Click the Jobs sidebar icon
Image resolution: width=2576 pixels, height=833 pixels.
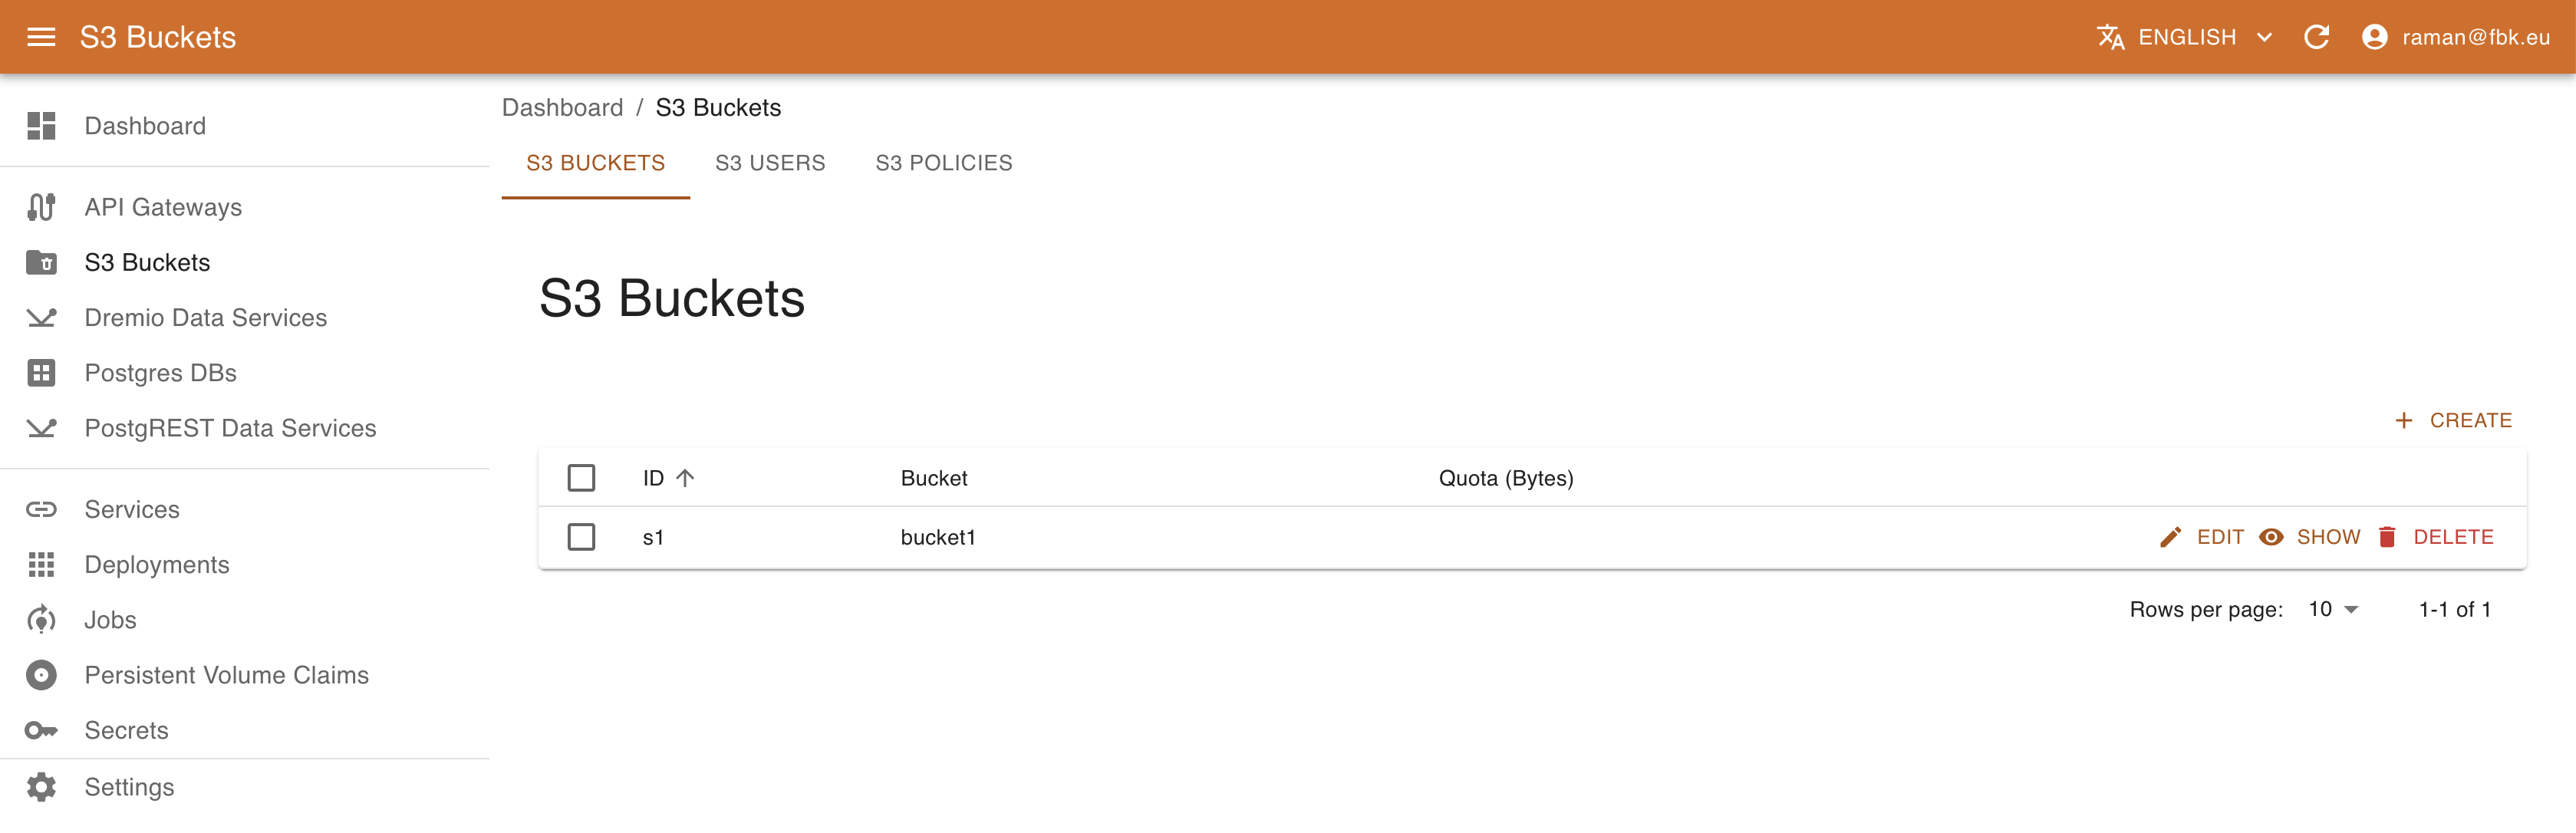(41, 620)
